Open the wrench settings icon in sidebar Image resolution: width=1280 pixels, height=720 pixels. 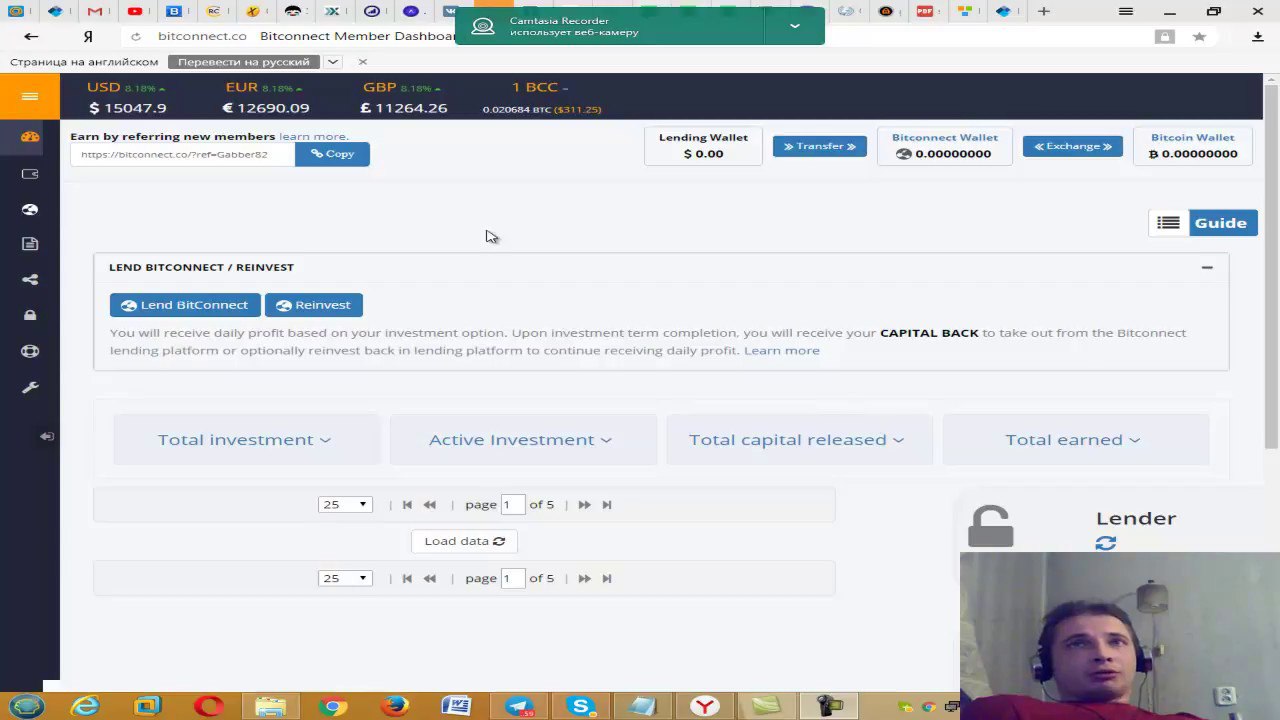tap(30, 387)
